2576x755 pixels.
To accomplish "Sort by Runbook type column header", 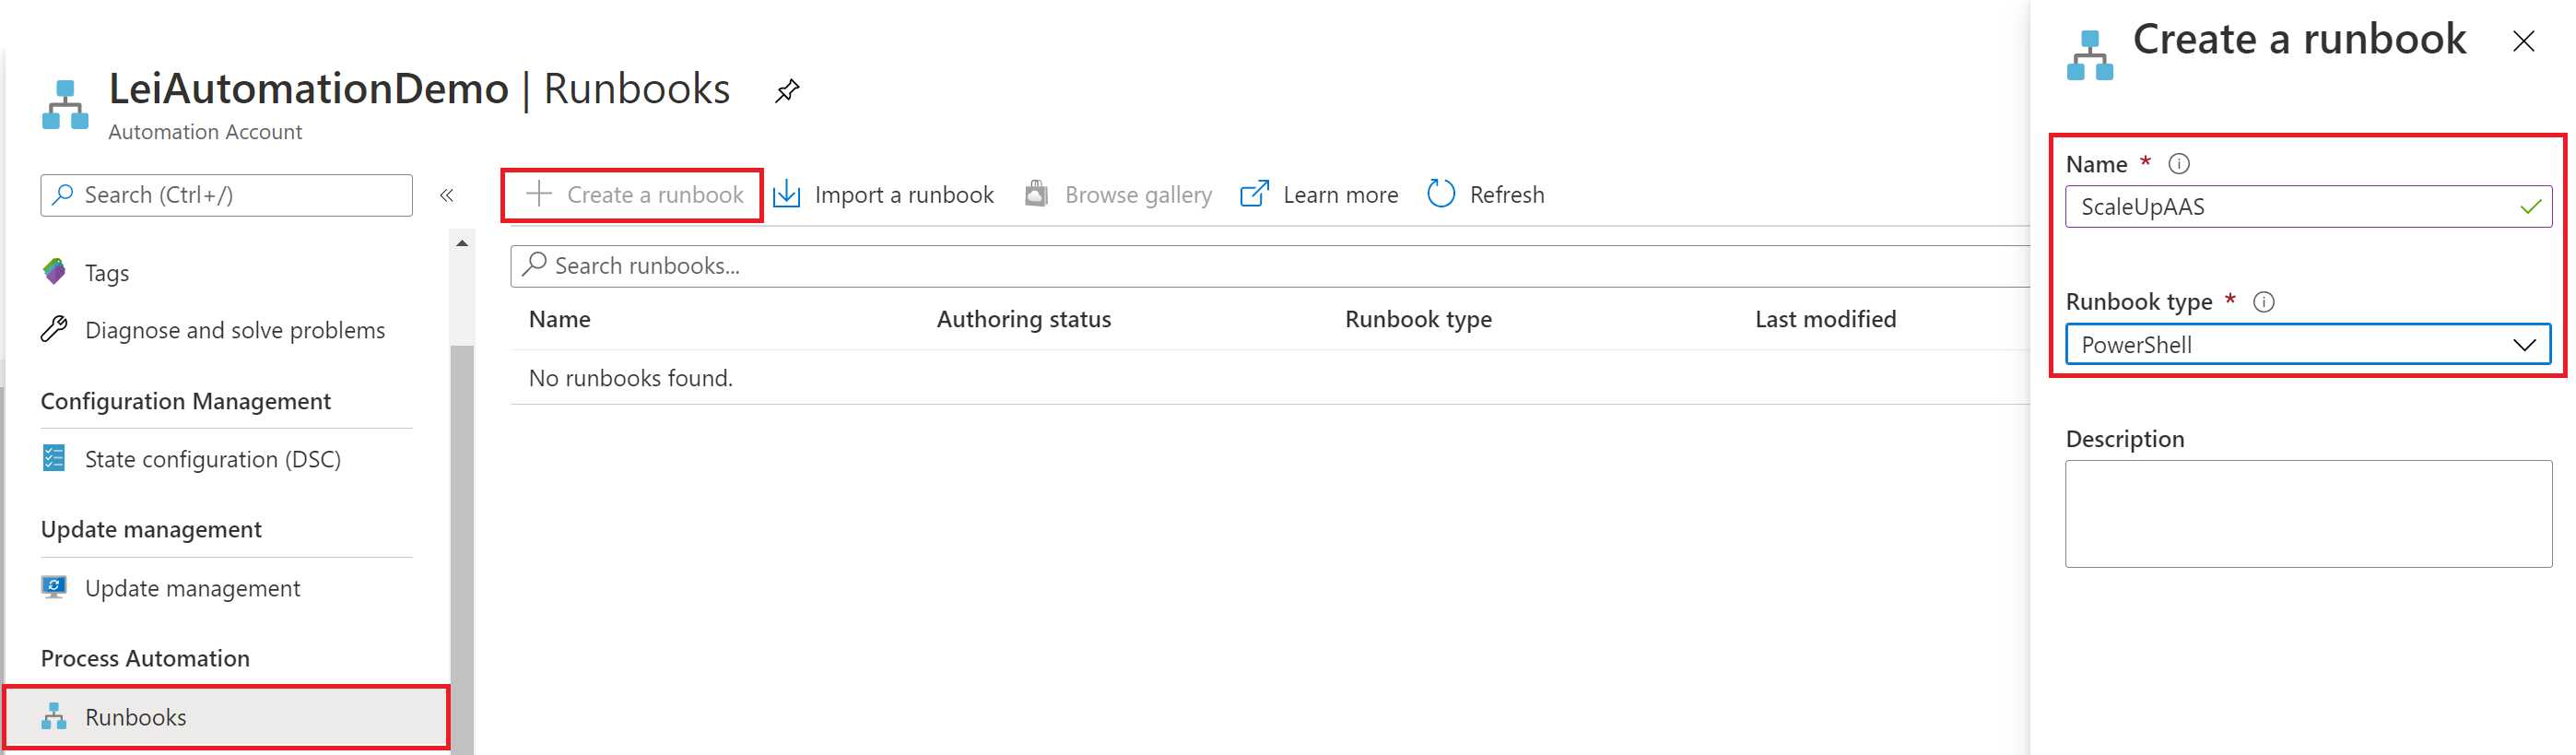I will coord(1418,319).
